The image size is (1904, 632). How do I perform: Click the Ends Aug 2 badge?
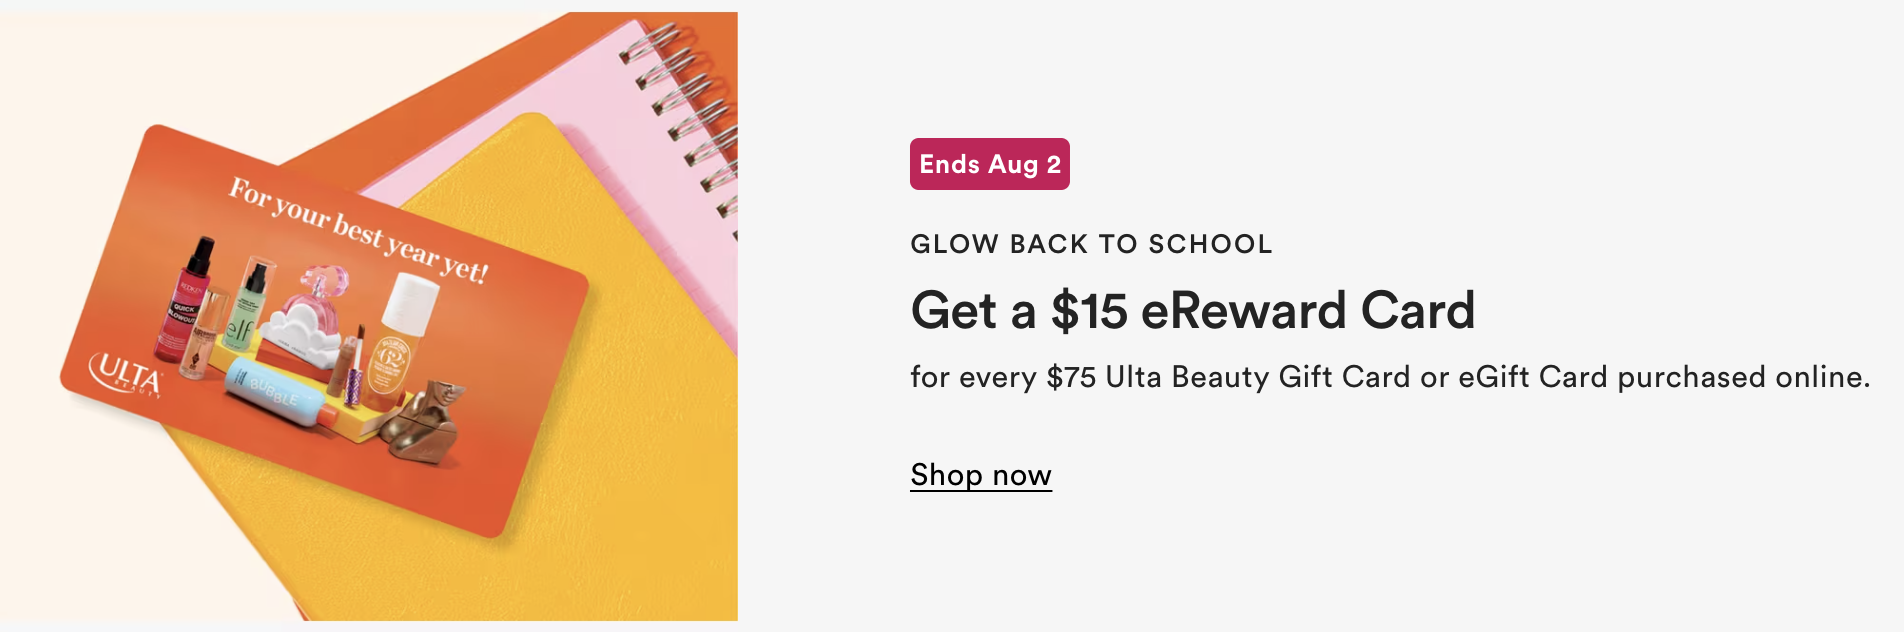tap(990, 164)
